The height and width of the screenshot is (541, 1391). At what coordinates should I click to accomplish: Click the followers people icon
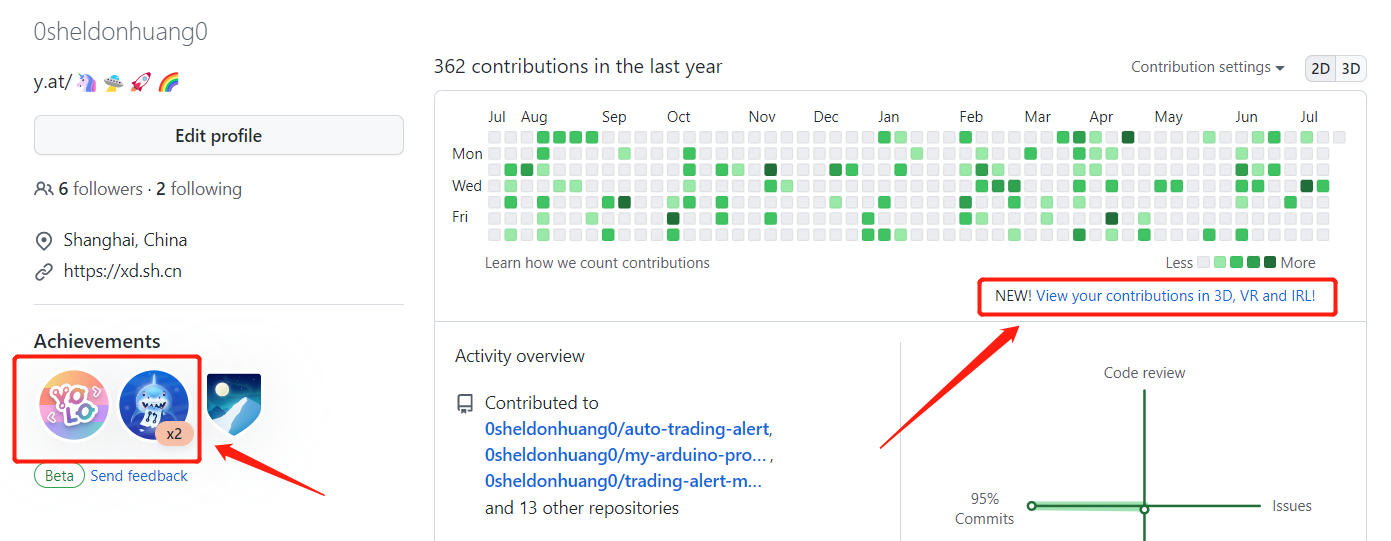coord(43,189)
